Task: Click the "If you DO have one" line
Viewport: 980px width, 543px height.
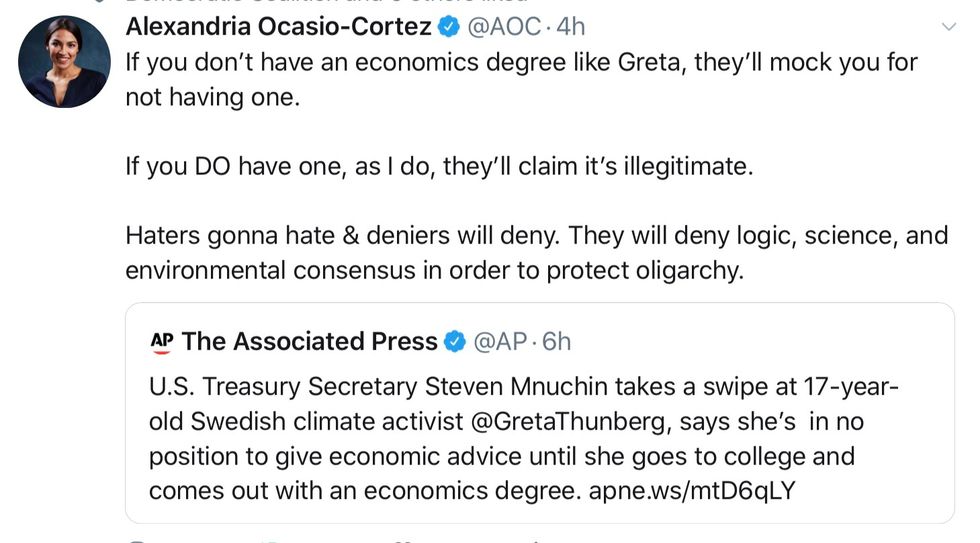Action: (438, 166)
